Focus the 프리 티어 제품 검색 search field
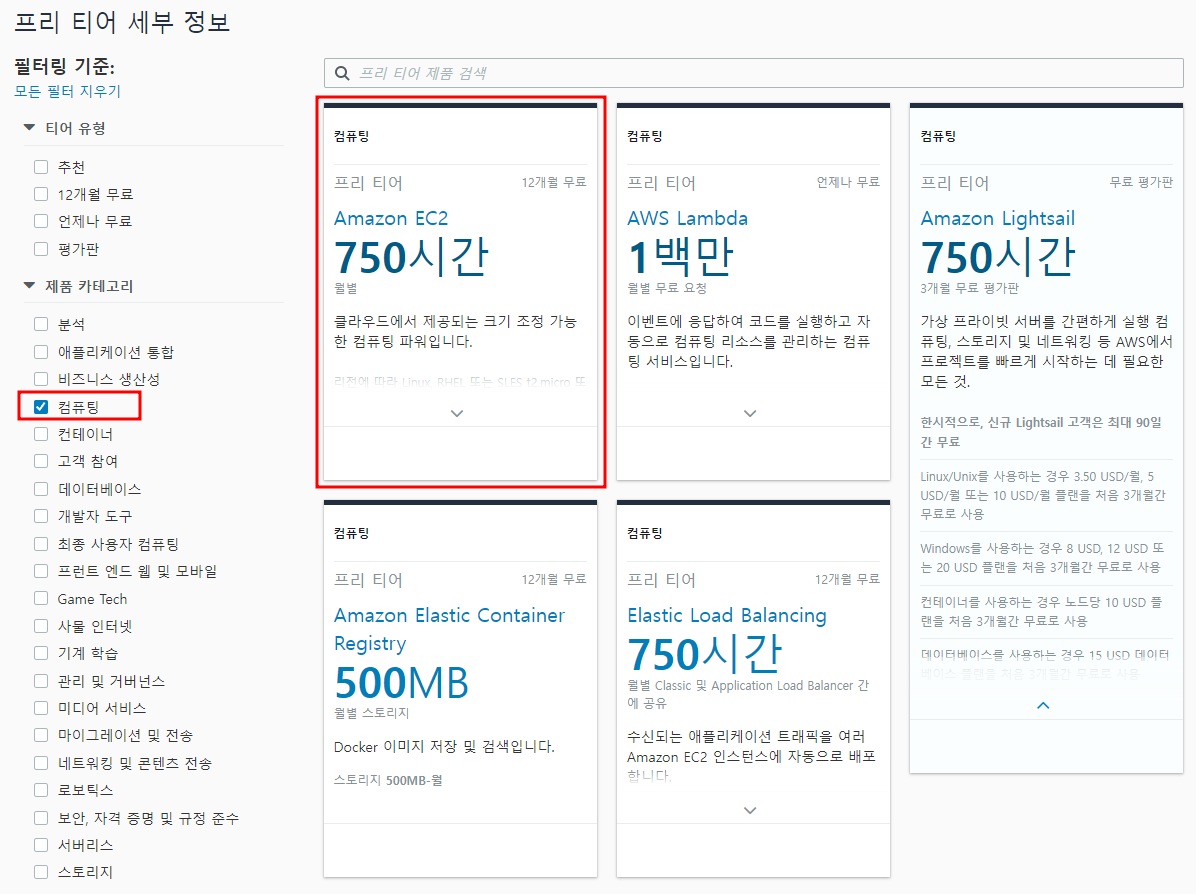Viewport: 1196px width, 894px height. [x=754, y=73]
